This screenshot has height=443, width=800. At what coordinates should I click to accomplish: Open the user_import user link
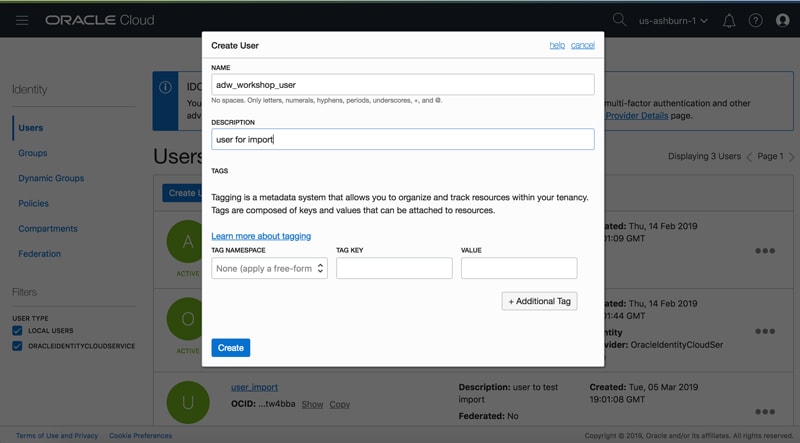[255, 387]
